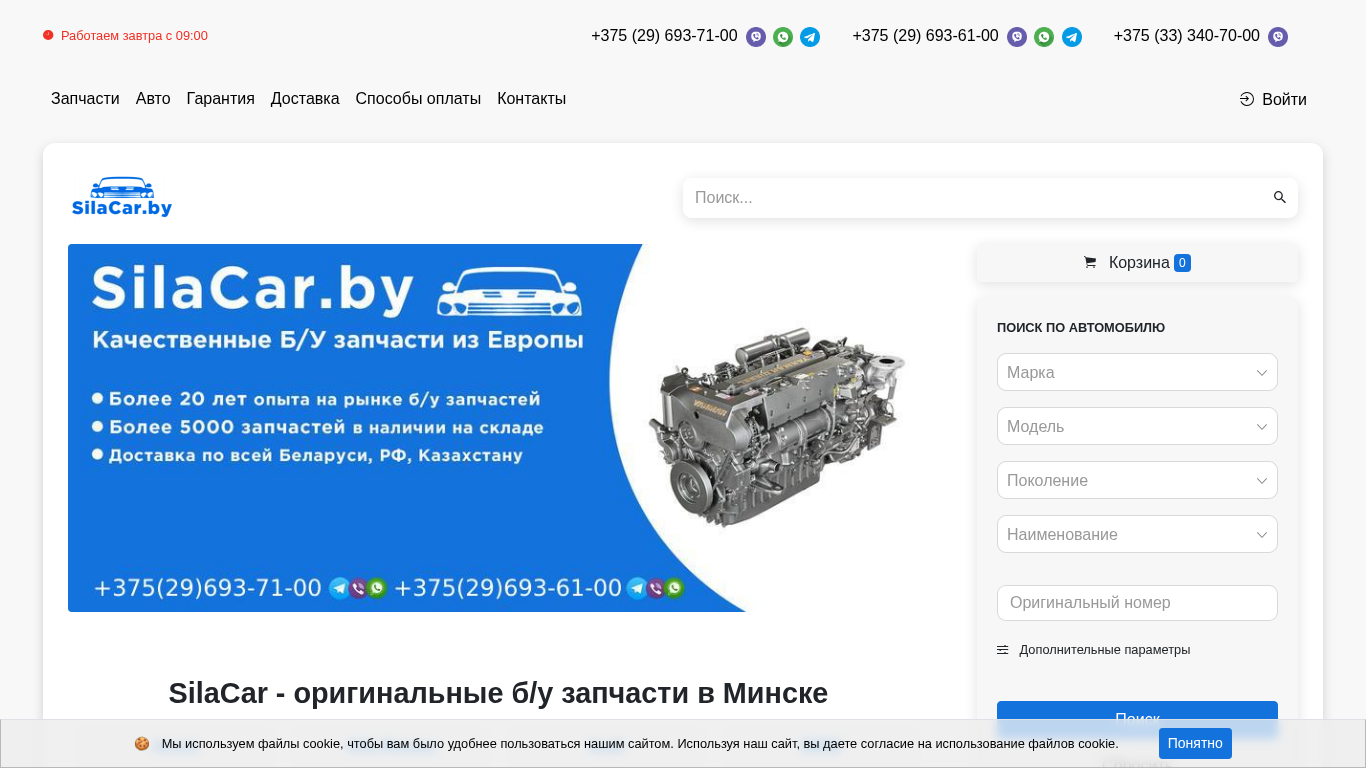
Task: Expand the Марка dropdown
Action: [x=1137, y=372]
